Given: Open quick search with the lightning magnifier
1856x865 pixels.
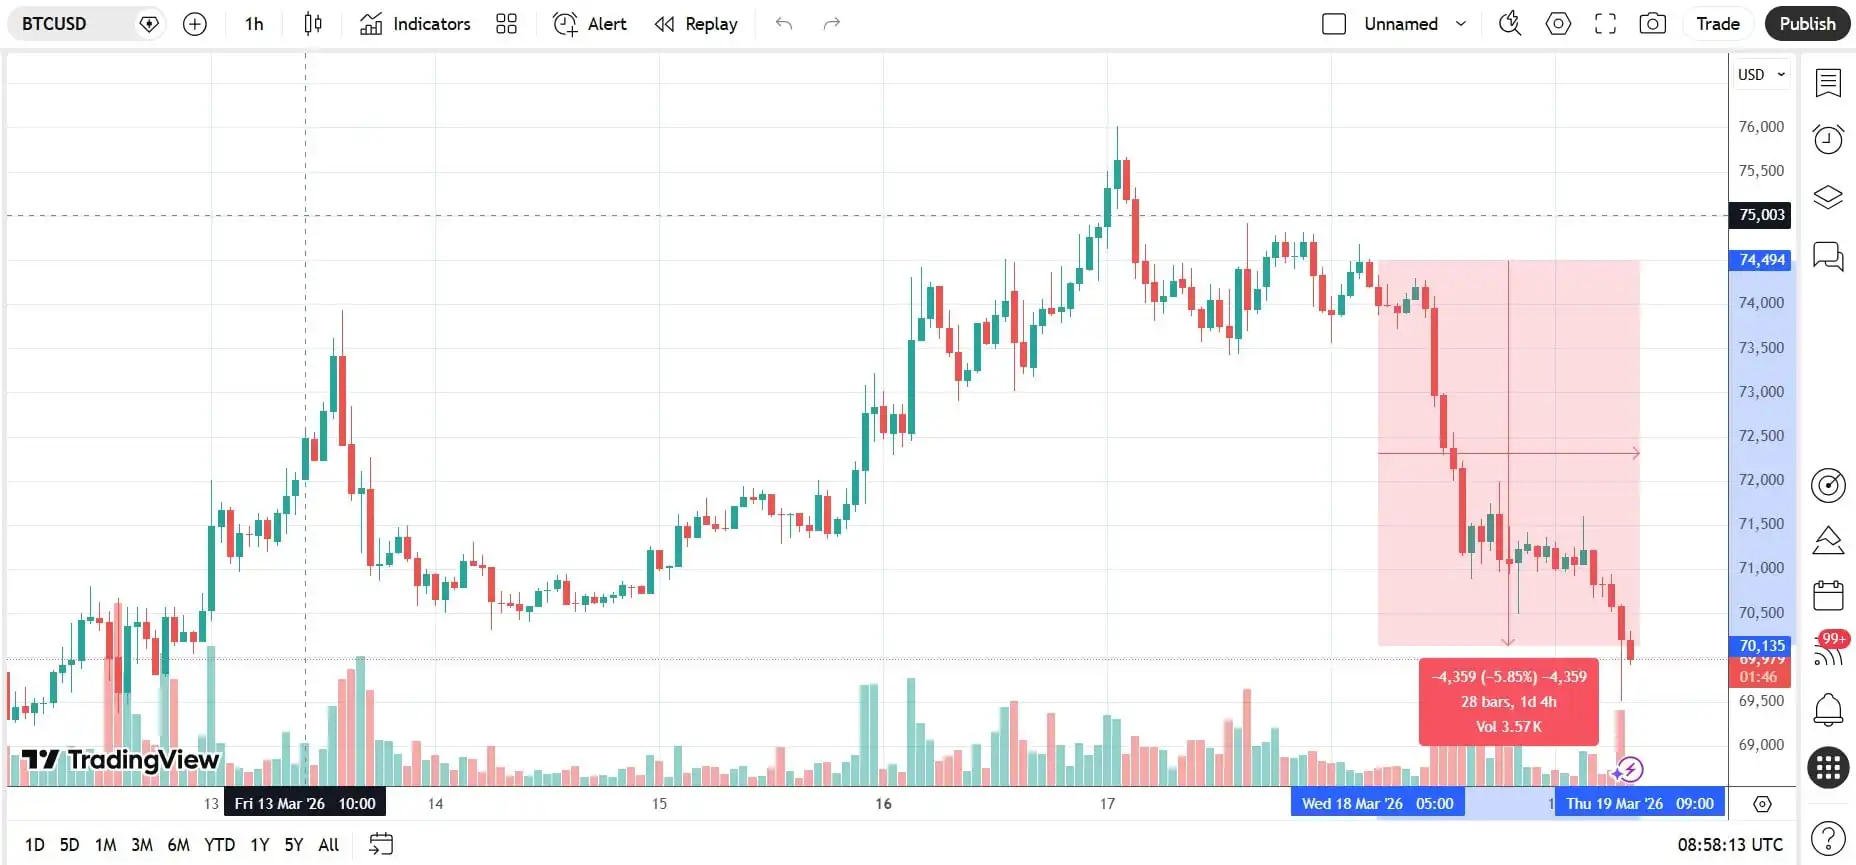Looking at the screenshot, I should pos(1509,23).
